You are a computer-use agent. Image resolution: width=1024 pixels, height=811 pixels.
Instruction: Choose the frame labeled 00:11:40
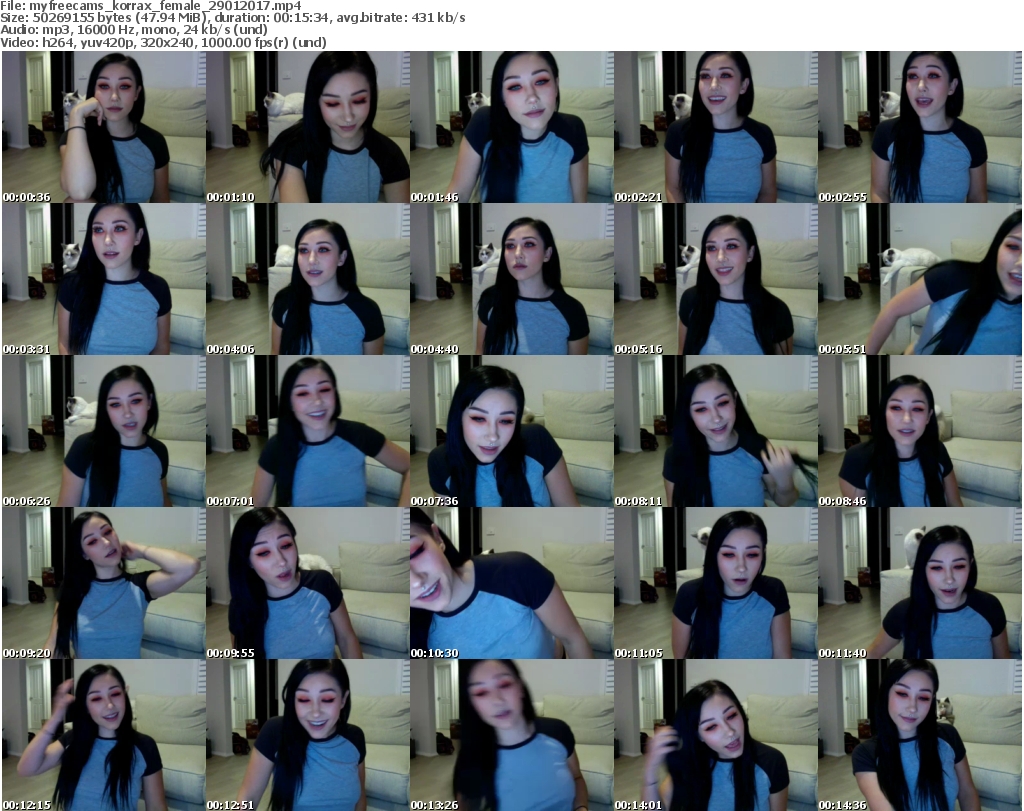920,583
